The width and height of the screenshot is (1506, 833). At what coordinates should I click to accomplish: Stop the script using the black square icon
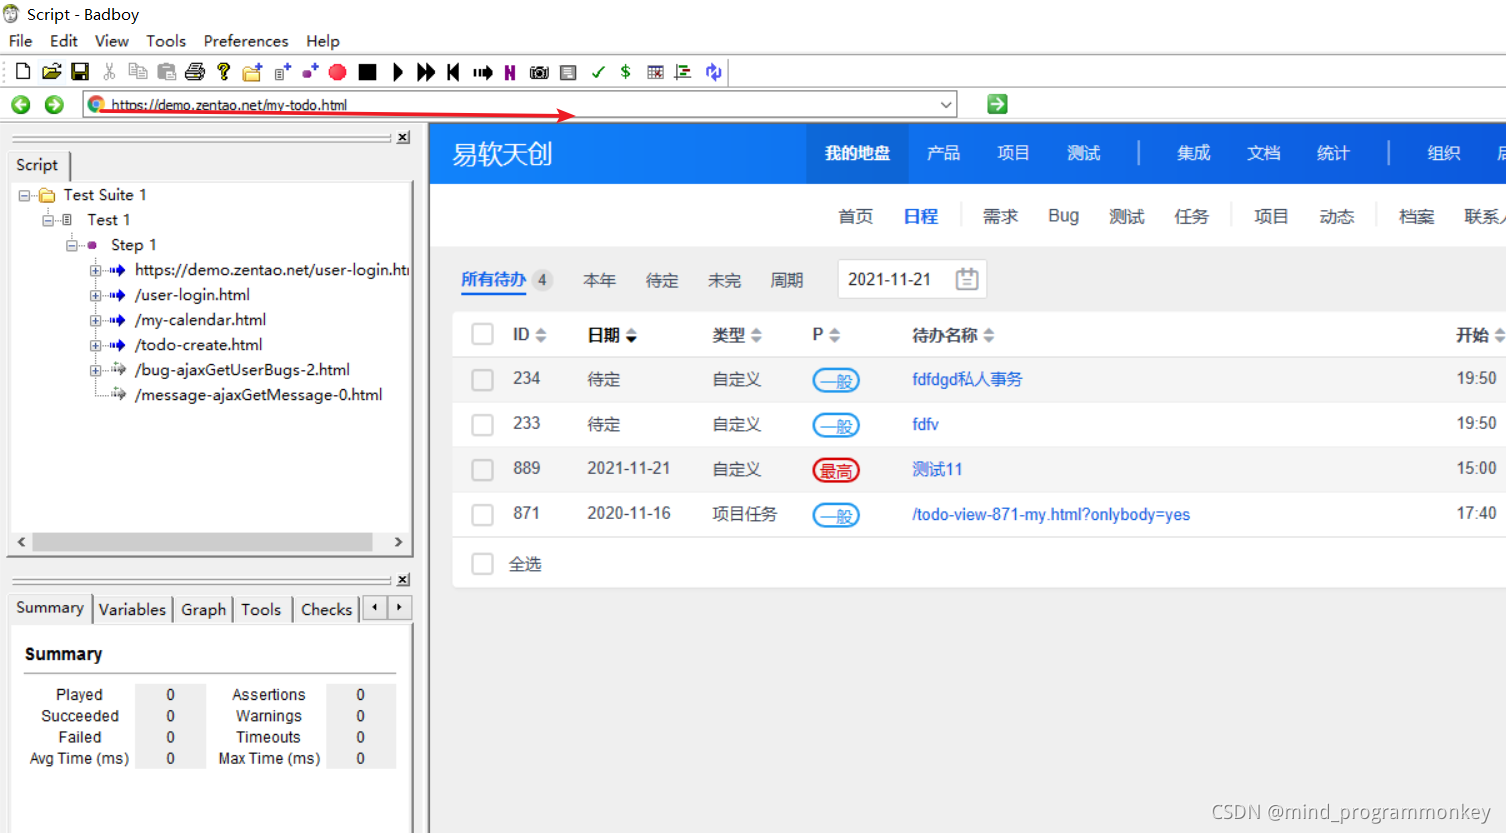[x=367, y=71]
